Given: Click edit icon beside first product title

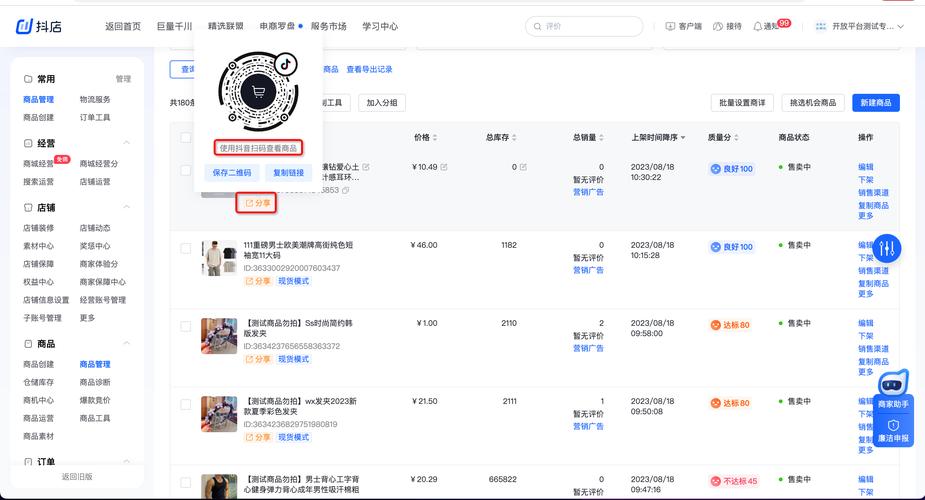Looking at the screenshot, I should [366, 167].
